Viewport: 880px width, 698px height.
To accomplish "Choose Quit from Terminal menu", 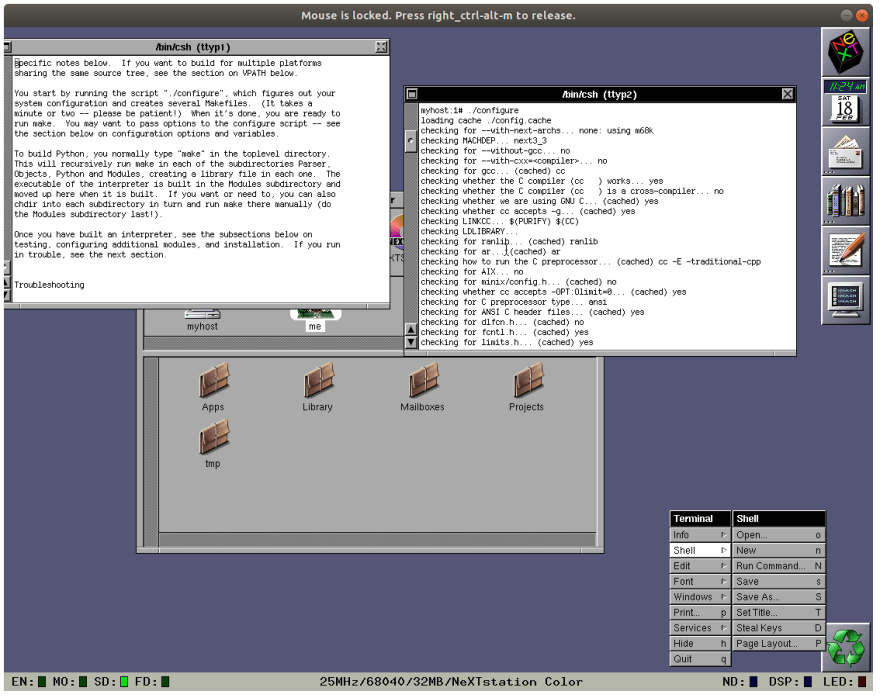I will tap(700, 659).
